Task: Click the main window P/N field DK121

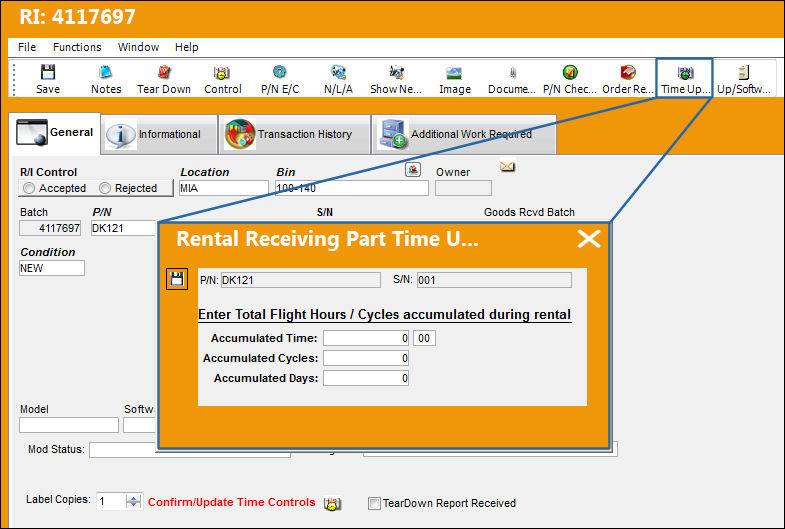Action: (x=124, y=228)
